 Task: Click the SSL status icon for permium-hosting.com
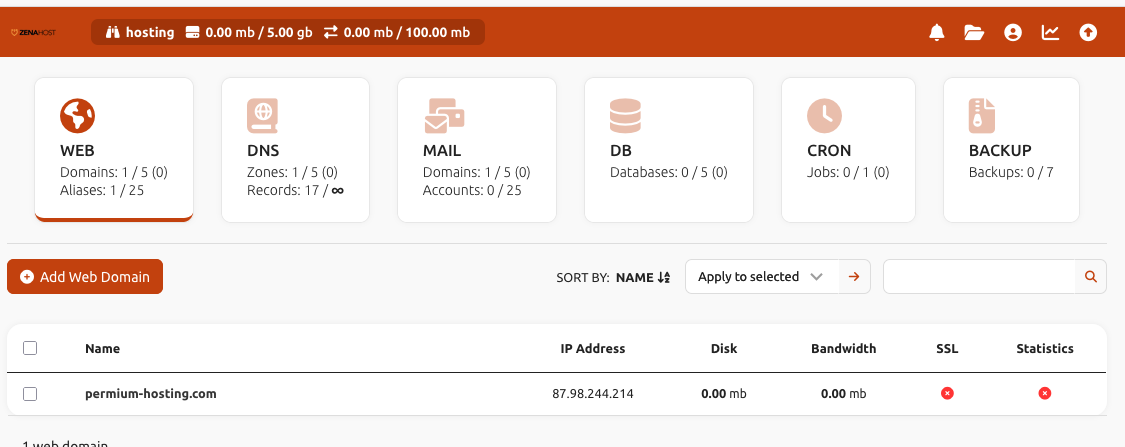tap(947, 394)
